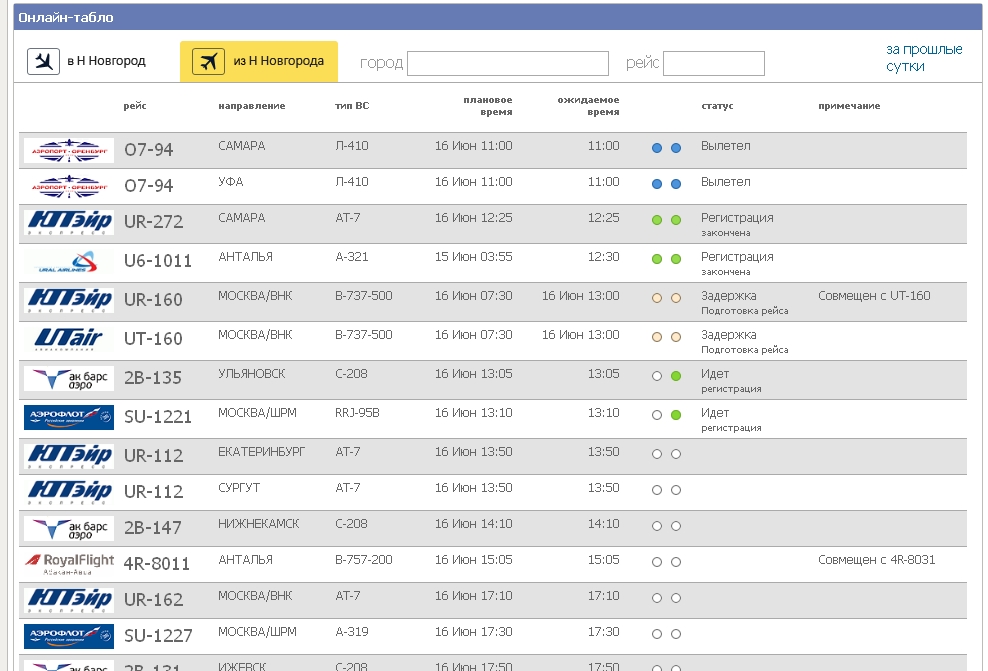Screen dimensions: 988x671
Task: Click destination 'ЕКАТЕРИНБУРГ'
Action: point(261,452)
